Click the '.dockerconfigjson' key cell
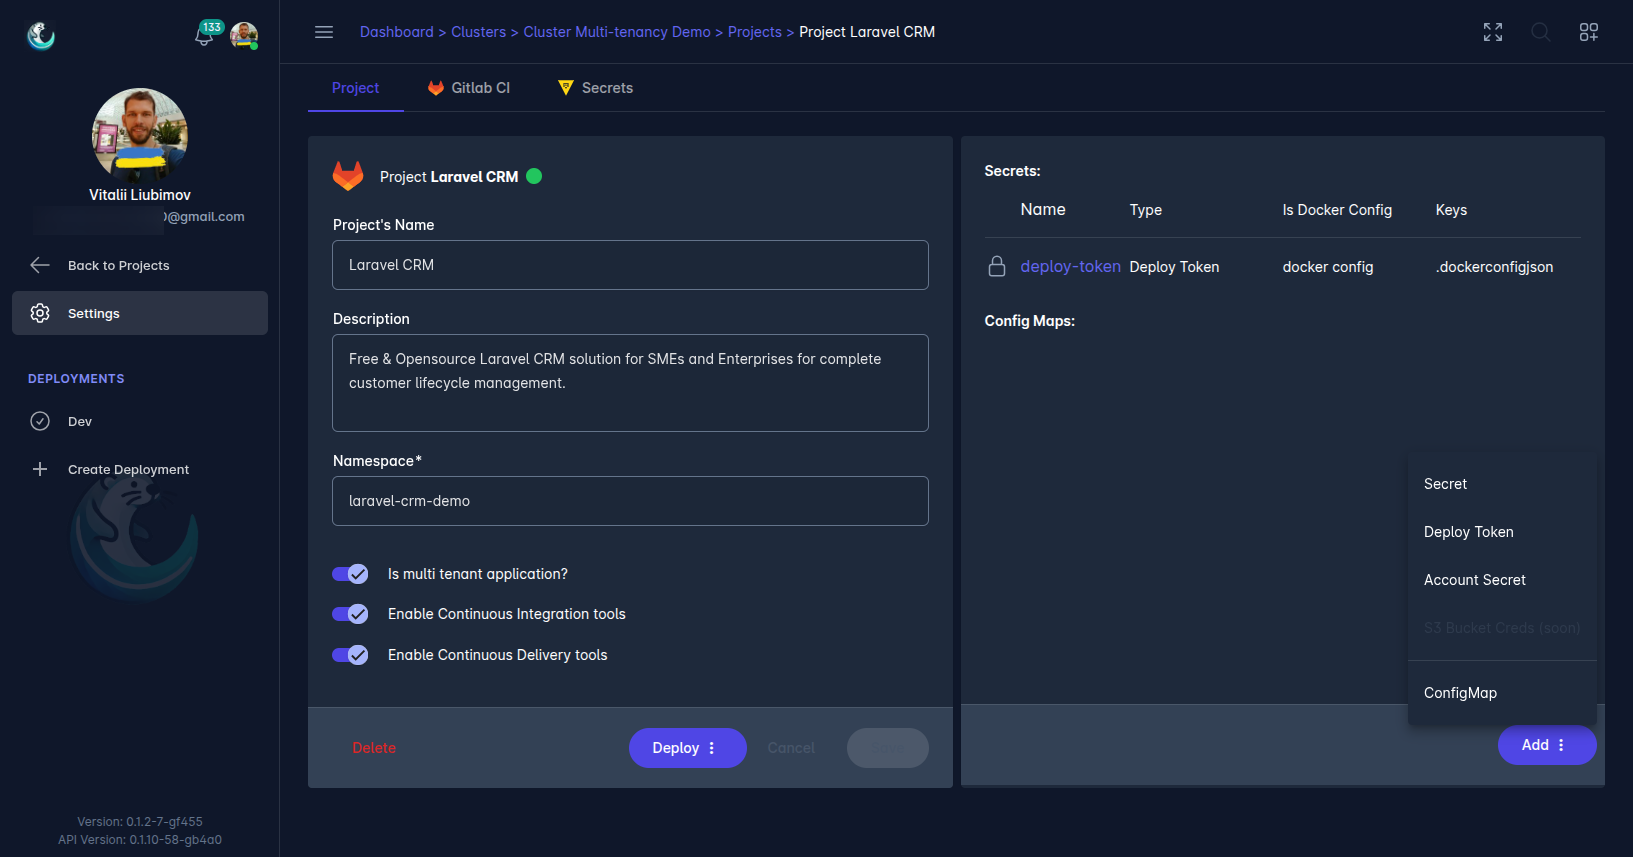Image resolution: width=1633 pixels, height=857 pixels. coord(1494,267)
